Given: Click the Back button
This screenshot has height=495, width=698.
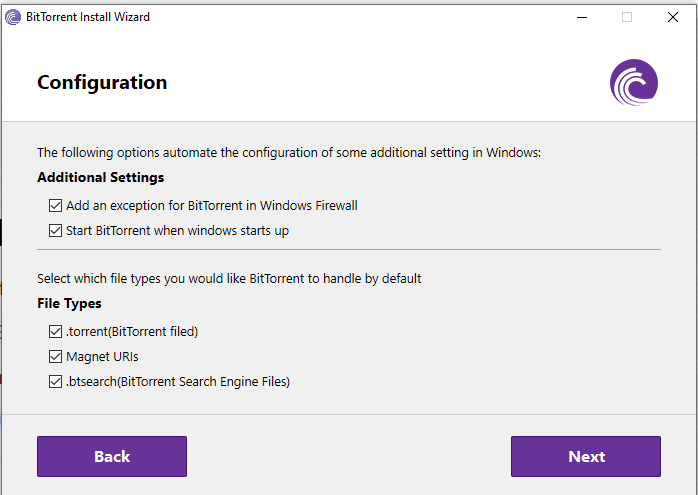Looking at the screenshot, I should [x=112, y=456].
